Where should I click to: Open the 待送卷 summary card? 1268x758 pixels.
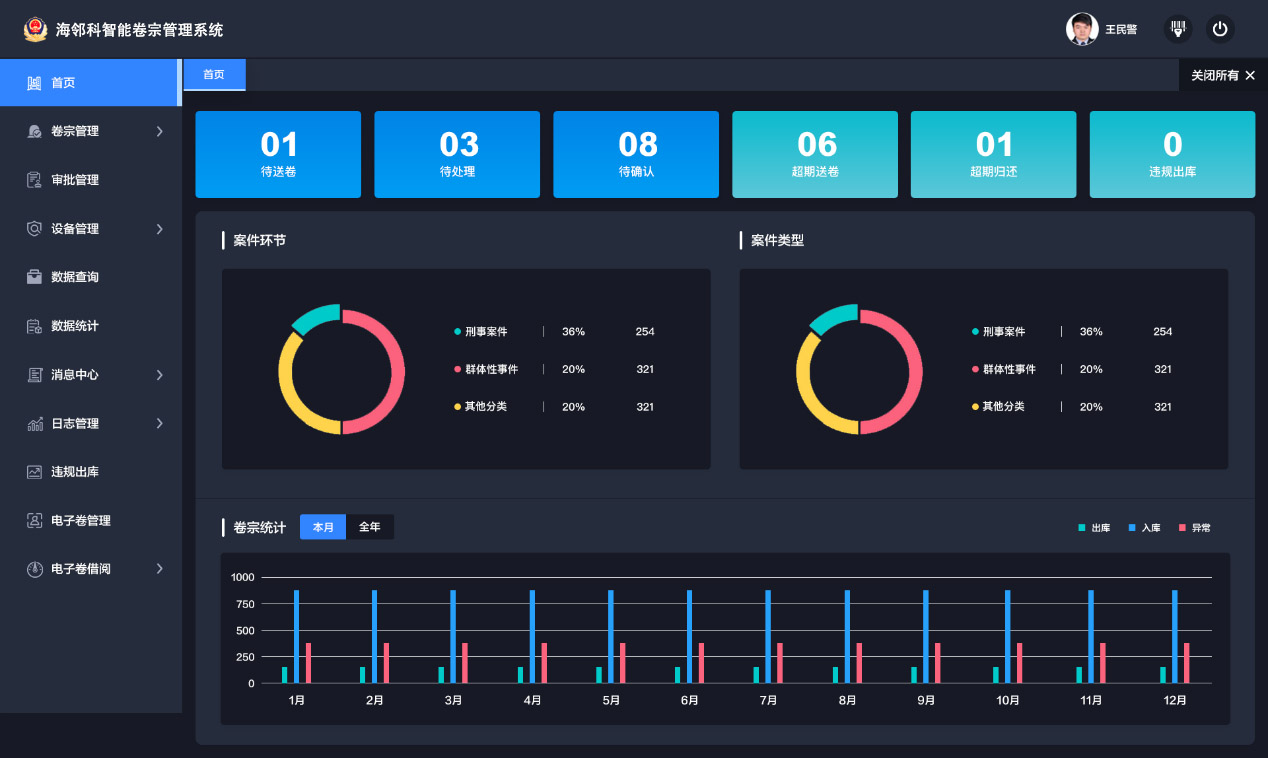(x=278, y=154)
